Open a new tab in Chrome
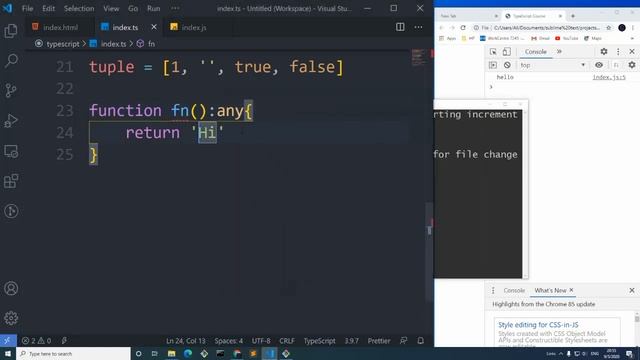The width and height of the screenshot is (640, 360). (573, 16)
